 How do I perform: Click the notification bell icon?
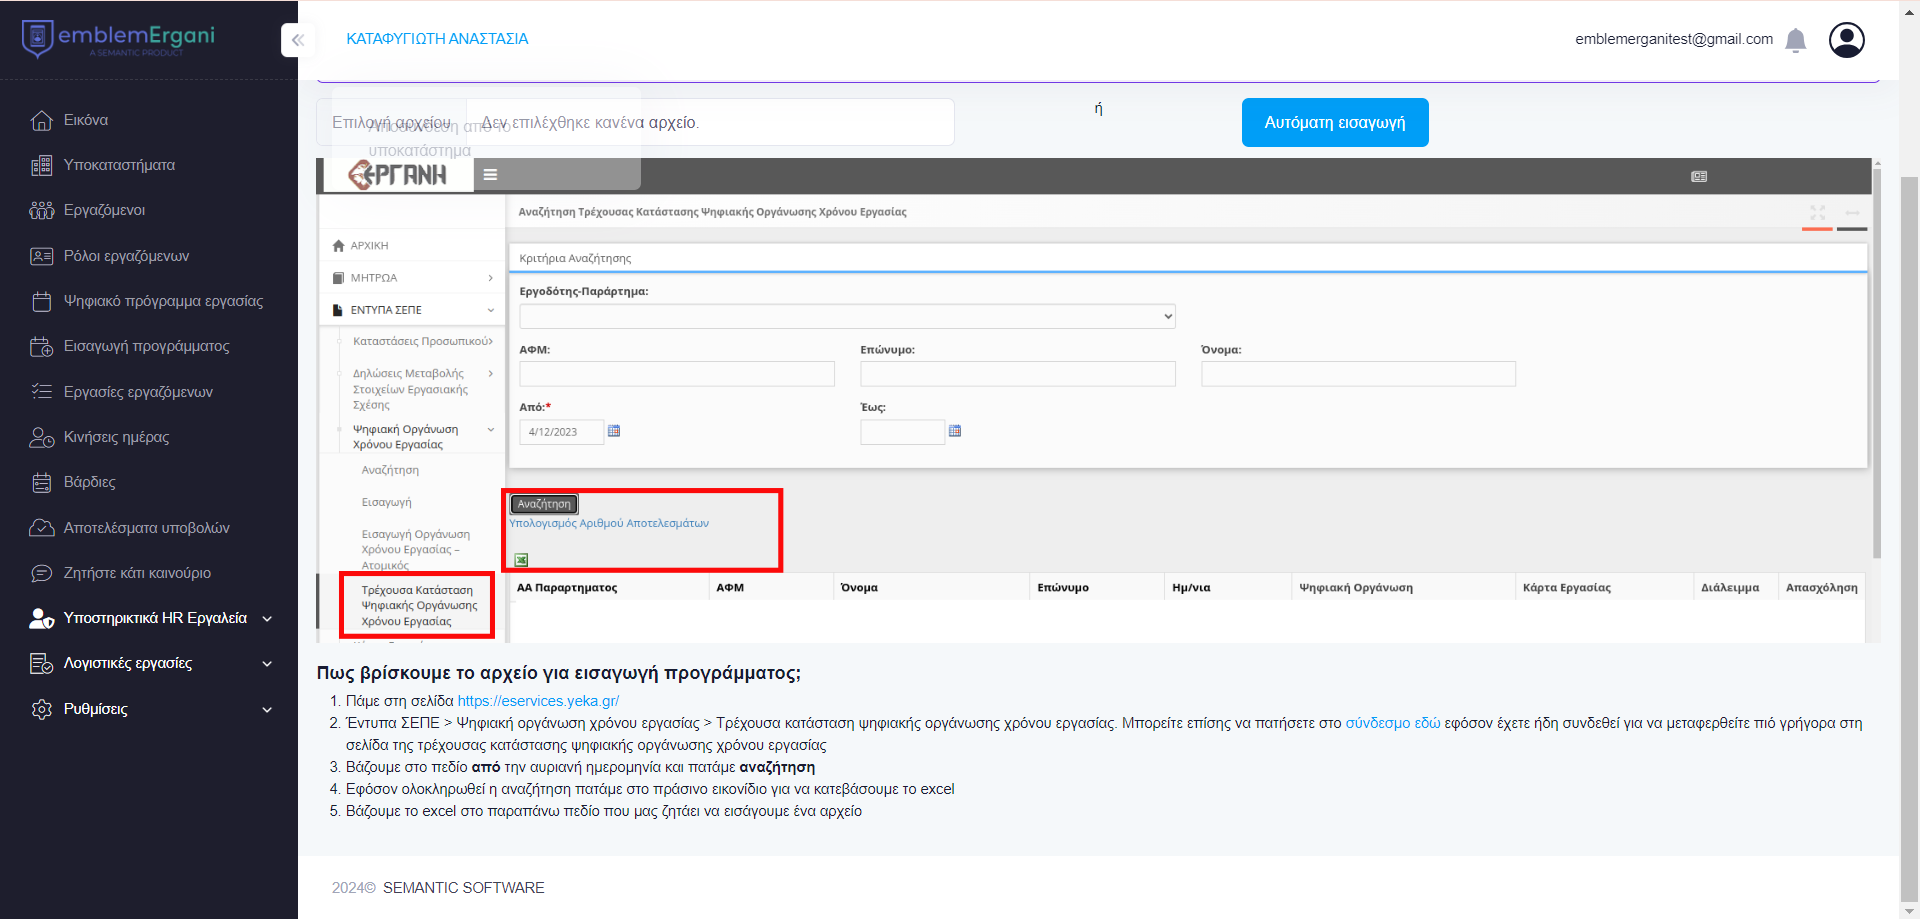(1795, 40)
